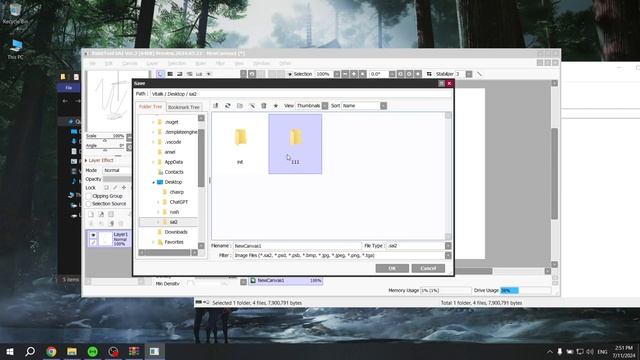Screen dimensions: 640x360
Task: Toggle the Clipping Group checkbox in SAI
Action: tap(89, 196)
